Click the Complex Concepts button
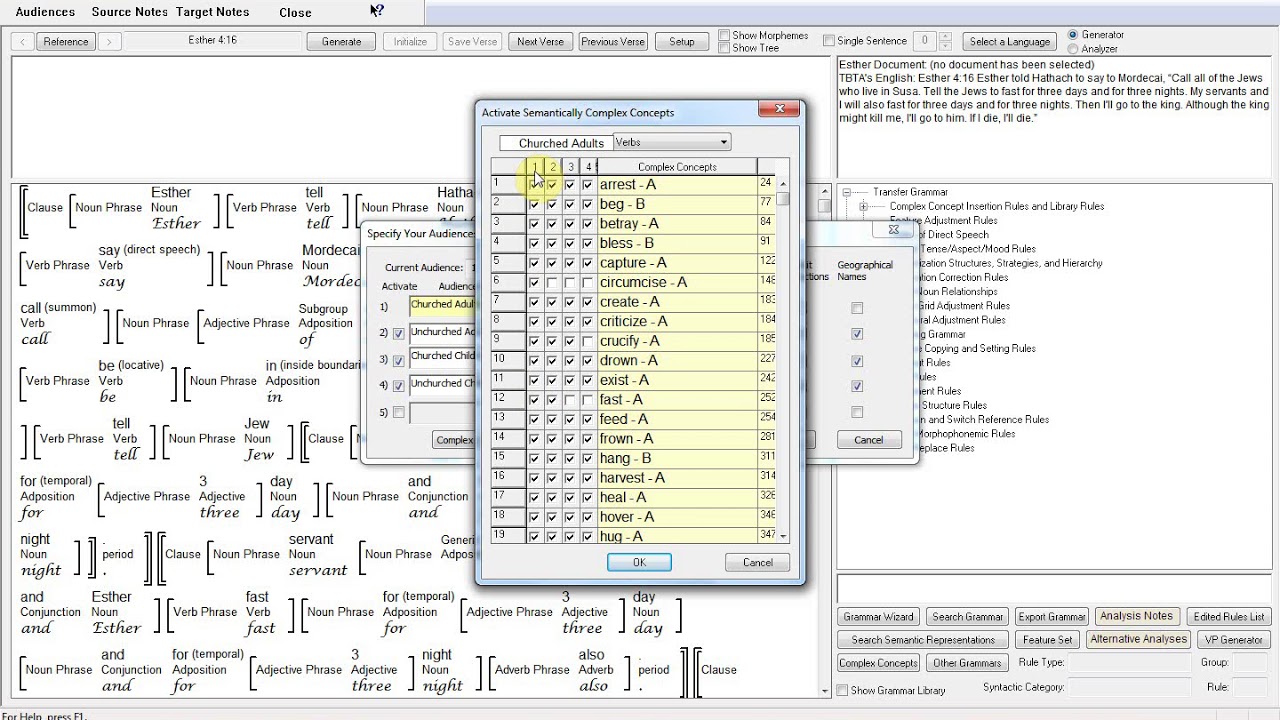The image size is (1280, 720). coord(878,663)
